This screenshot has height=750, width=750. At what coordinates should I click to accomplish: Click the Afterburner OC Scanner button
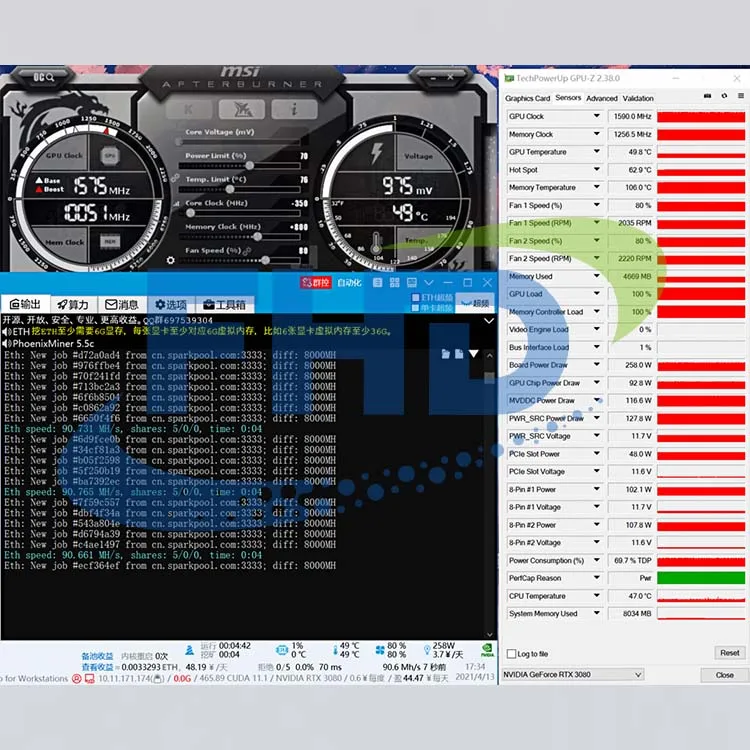(x=44, y=77)
